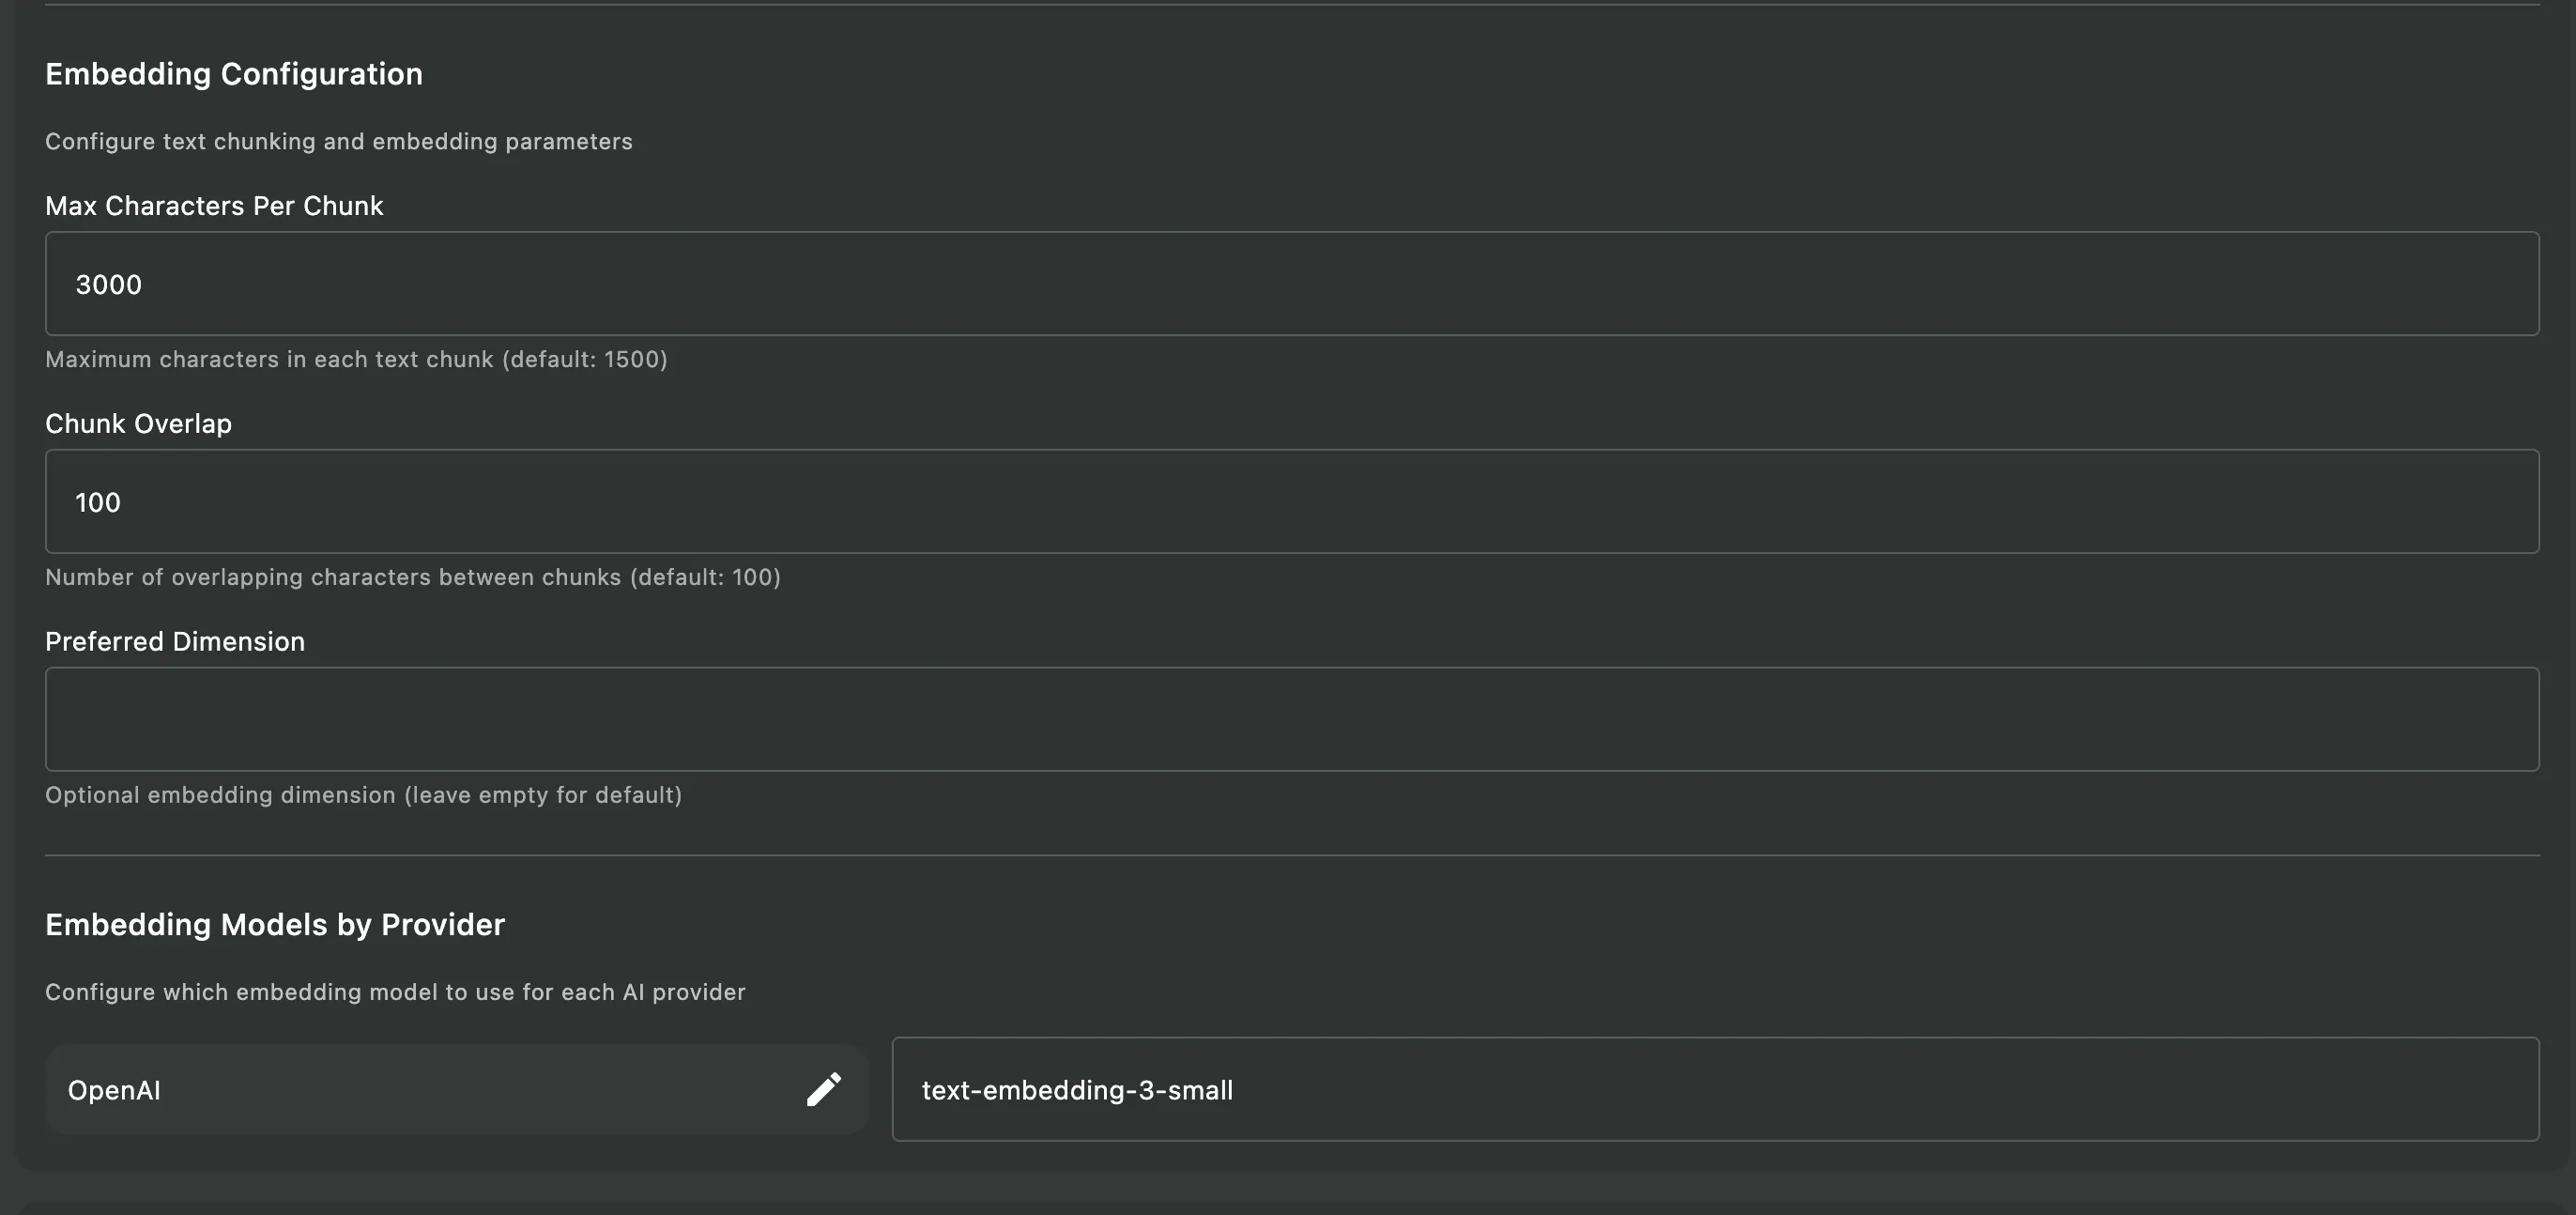
Task: Click the OpenAI provider name text
Action: pyautogui.click(x=113, y=1089)
